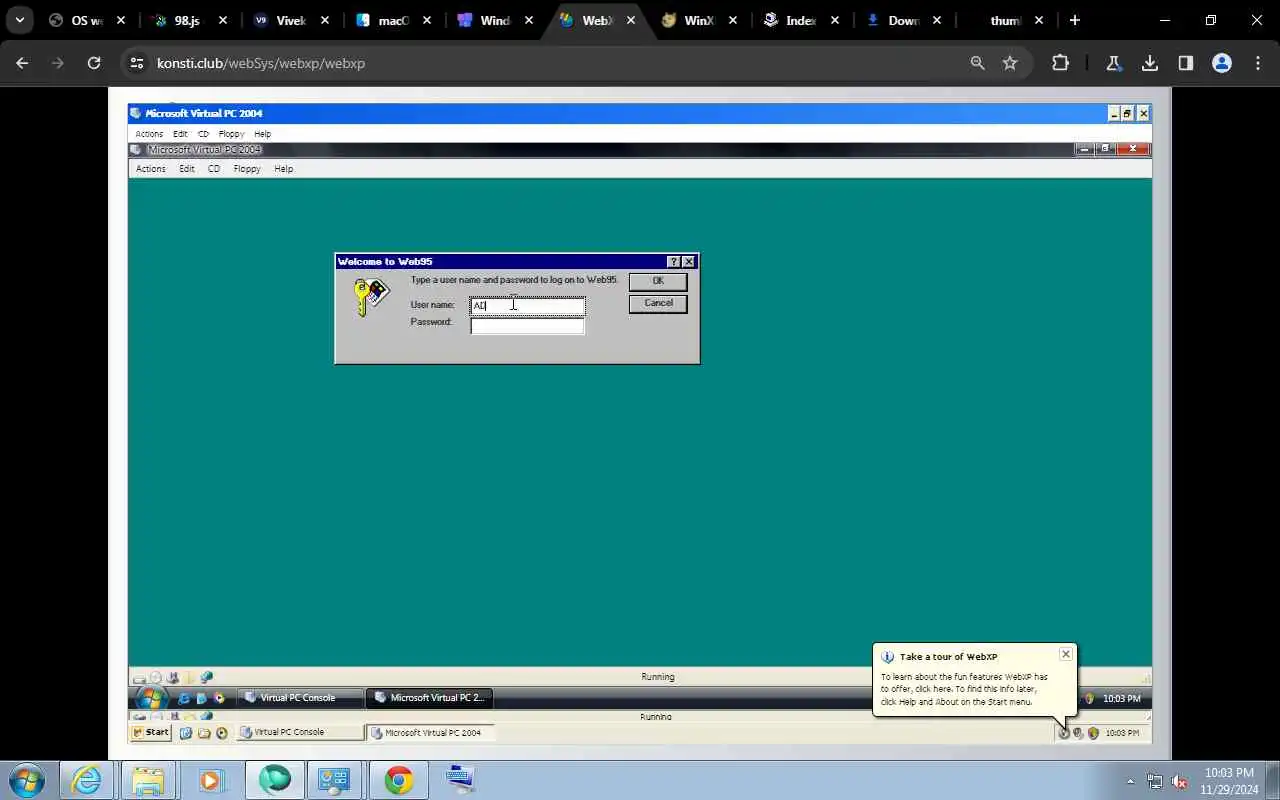Screen dimensions: 1280x800
Task: Launch Internet Explorer from Windows taskbar
Action: tap(86, 780)
